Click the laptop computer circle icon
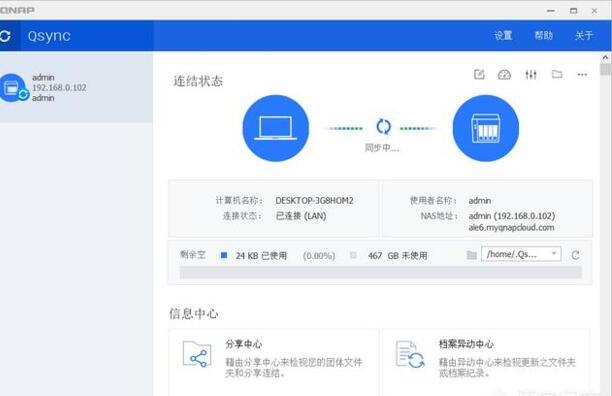The height and width of the screenshot is (396, 612). tap(276, 128)
